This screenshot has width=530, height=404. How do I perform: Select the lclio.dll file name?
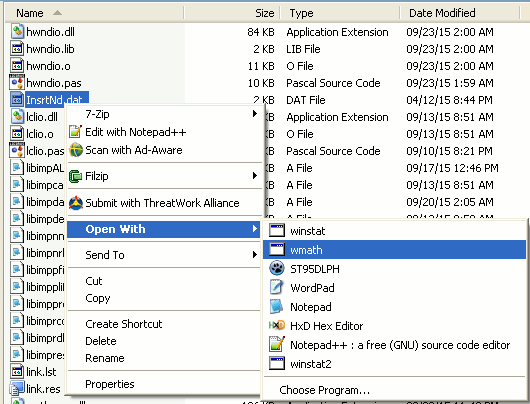[x=42, y=117]
